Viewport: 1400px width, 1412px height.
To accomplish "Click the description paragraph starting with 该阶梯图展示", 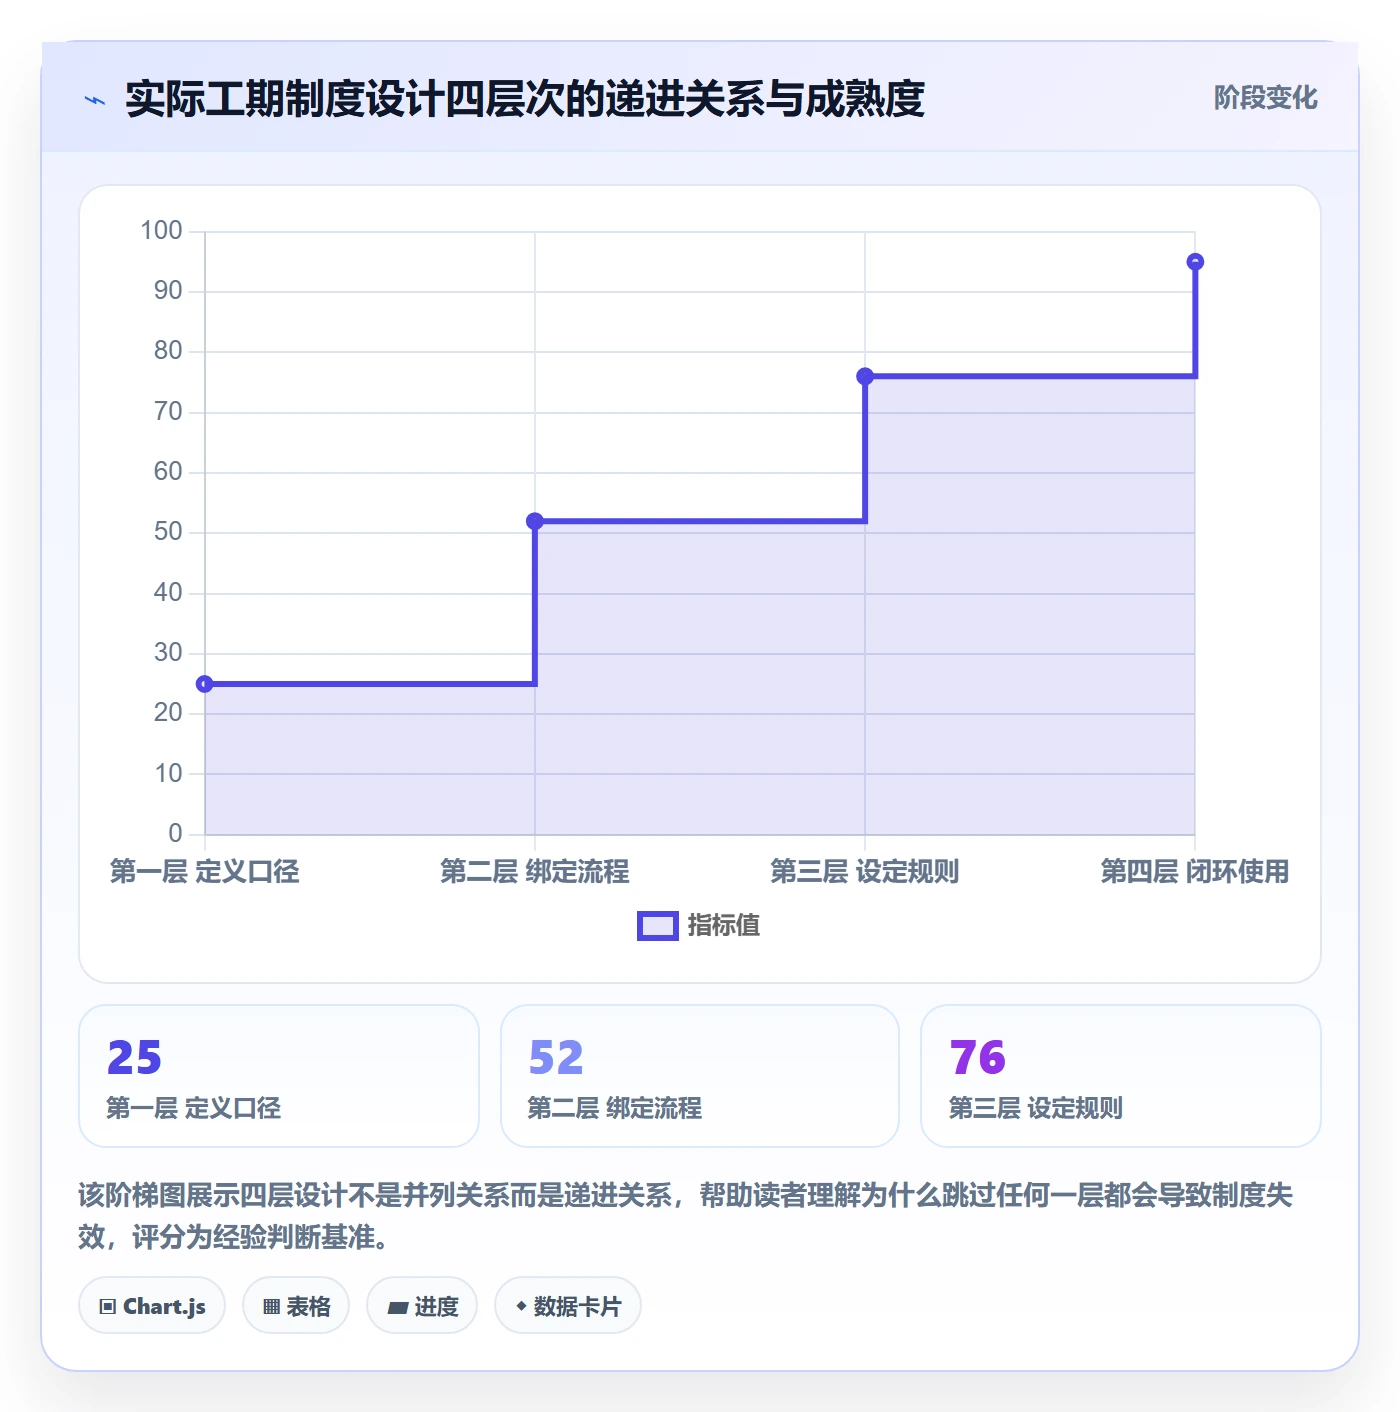I will 686,1216.
